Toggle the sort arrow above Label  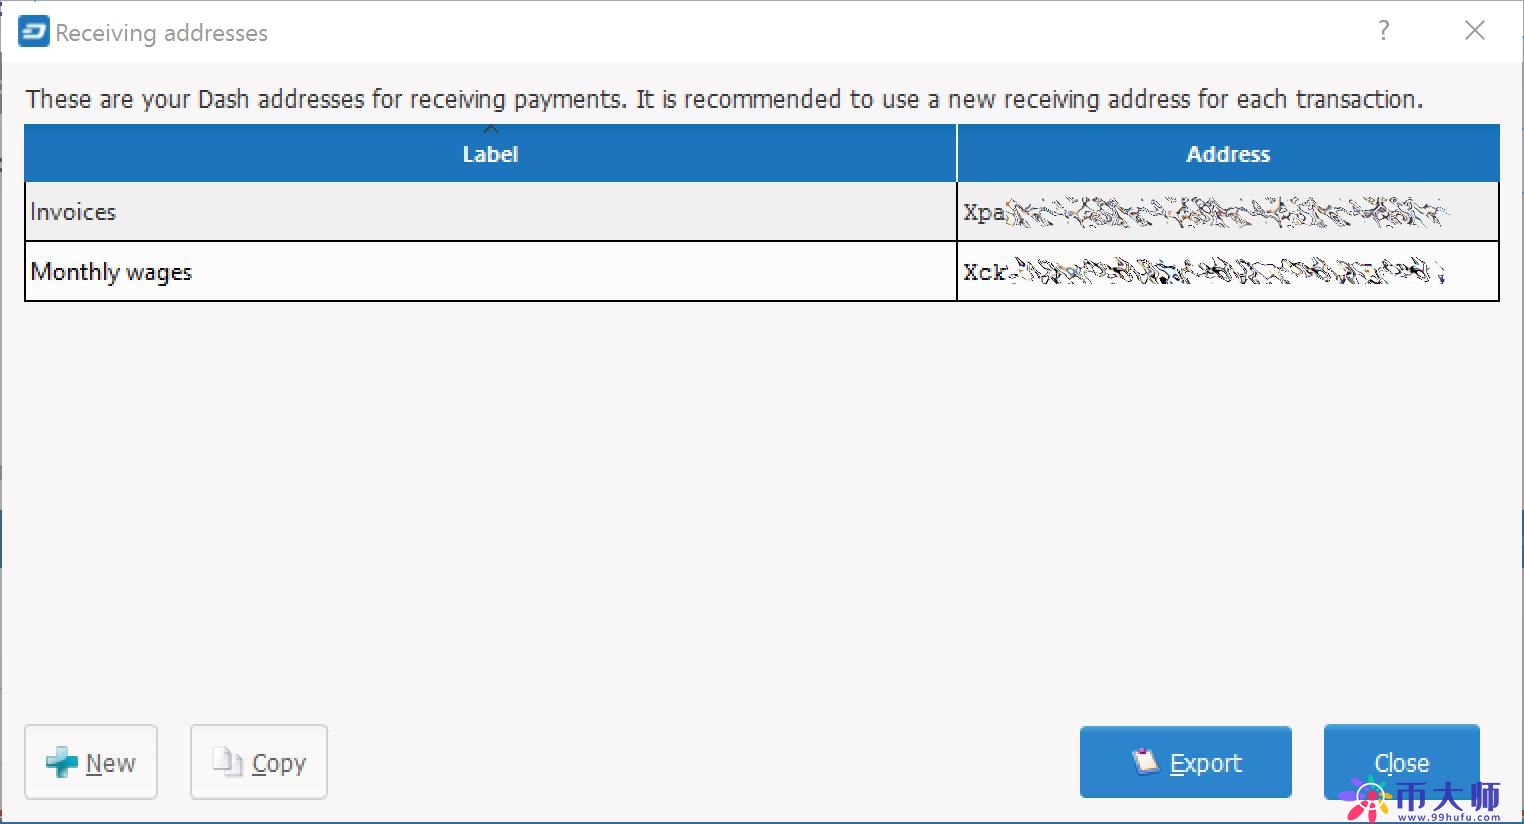pos(491,130)
